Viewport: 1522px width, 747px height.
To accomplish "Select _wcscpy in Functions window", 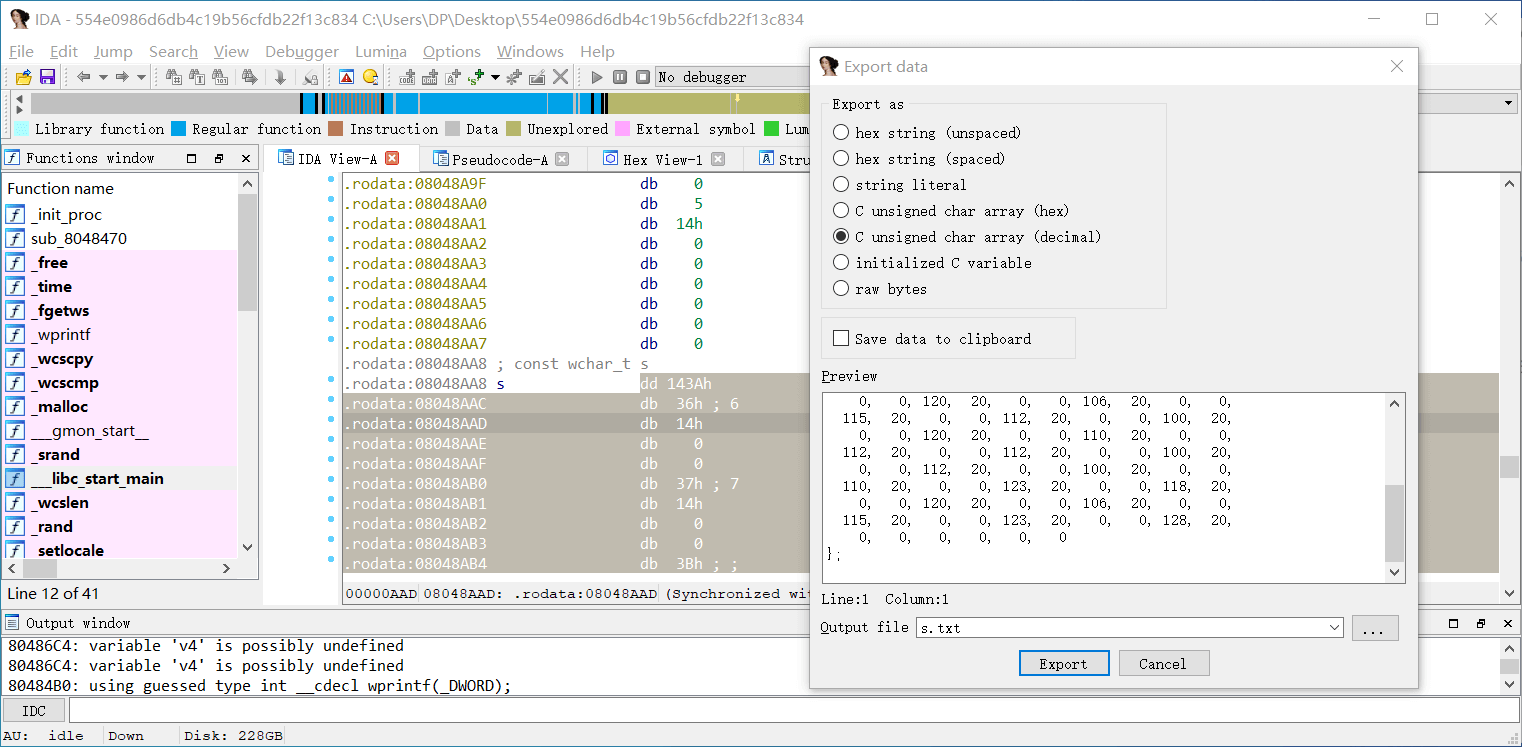I will [62, 358].
